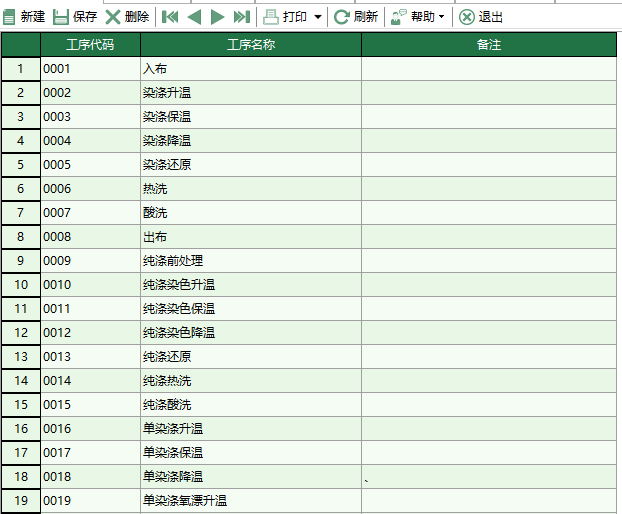Jump to the first record arrow
This screenshot has height=514, width=622.
[x=170, y=17]
